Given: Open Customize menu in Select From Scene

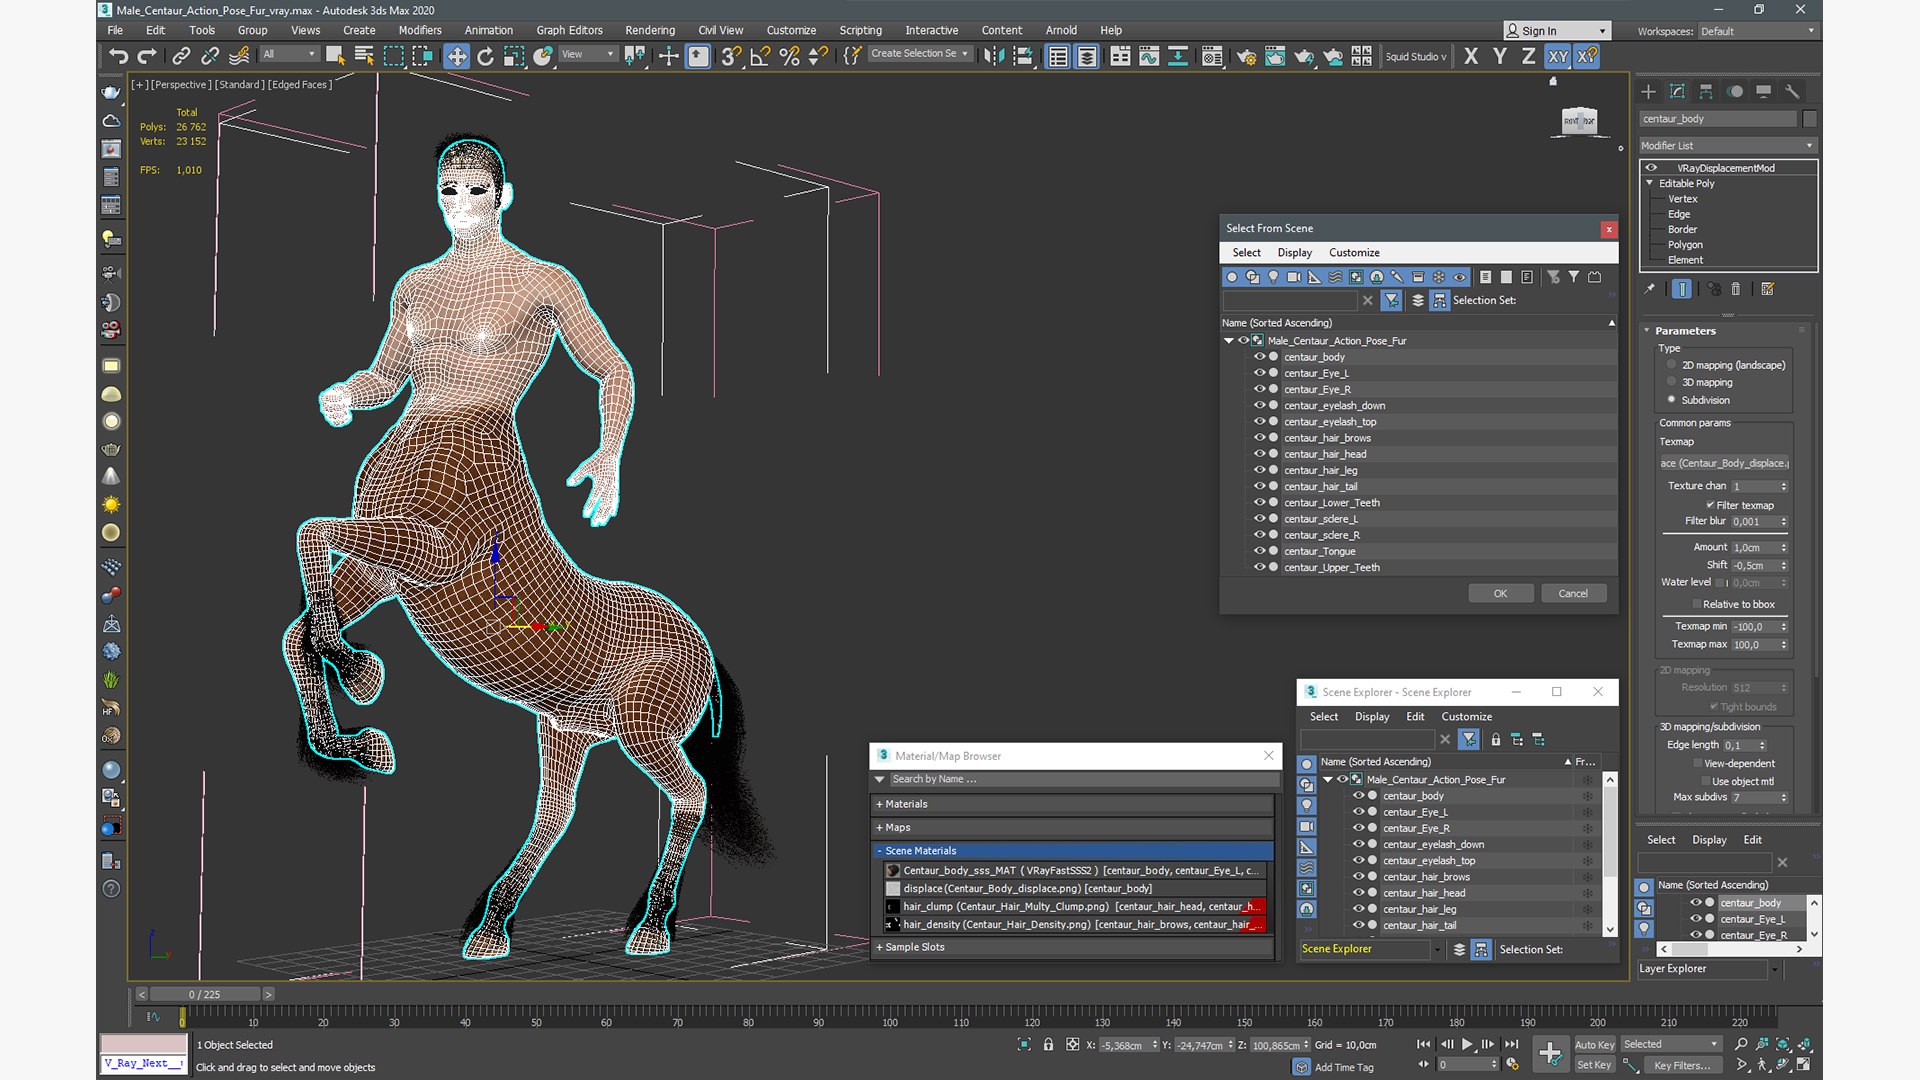Looking at the screenshot, I should [1354, 253].
